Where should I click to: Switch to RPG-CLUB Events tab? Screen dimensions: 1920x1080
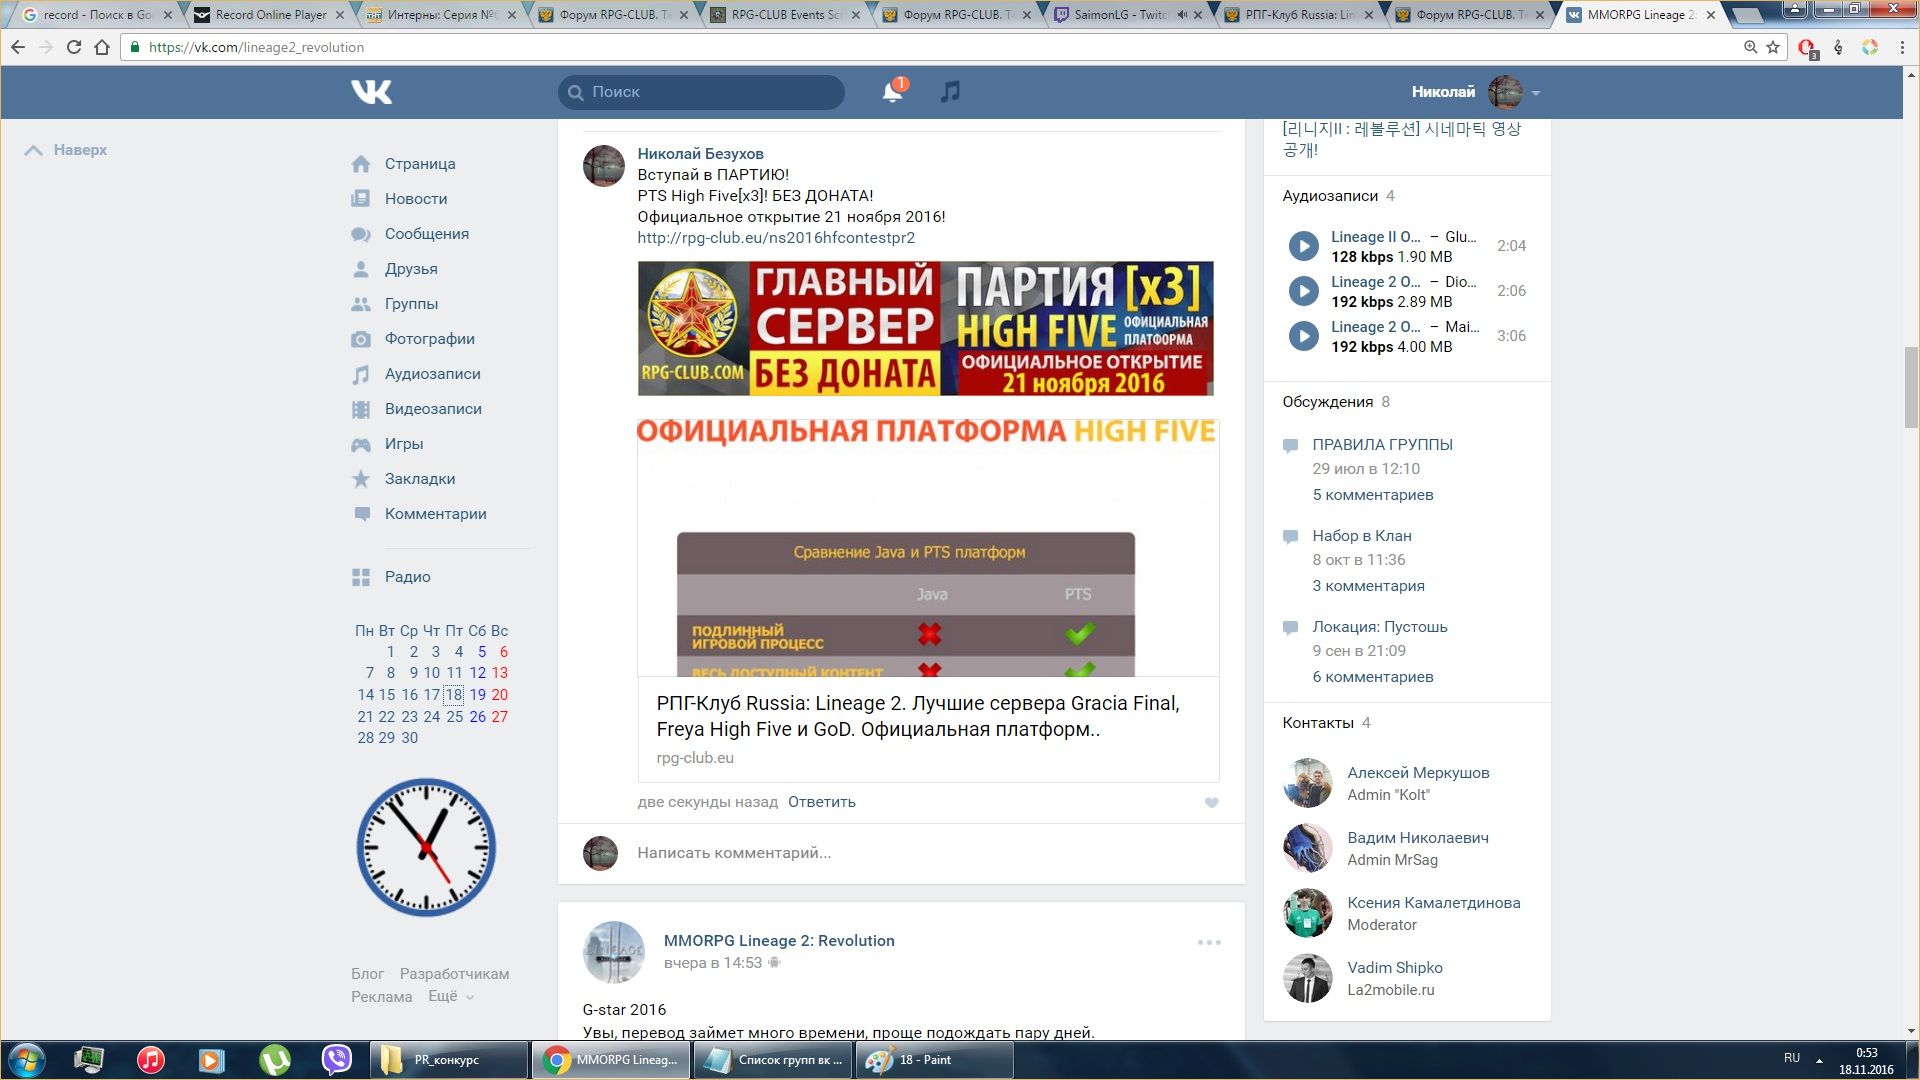785,15
